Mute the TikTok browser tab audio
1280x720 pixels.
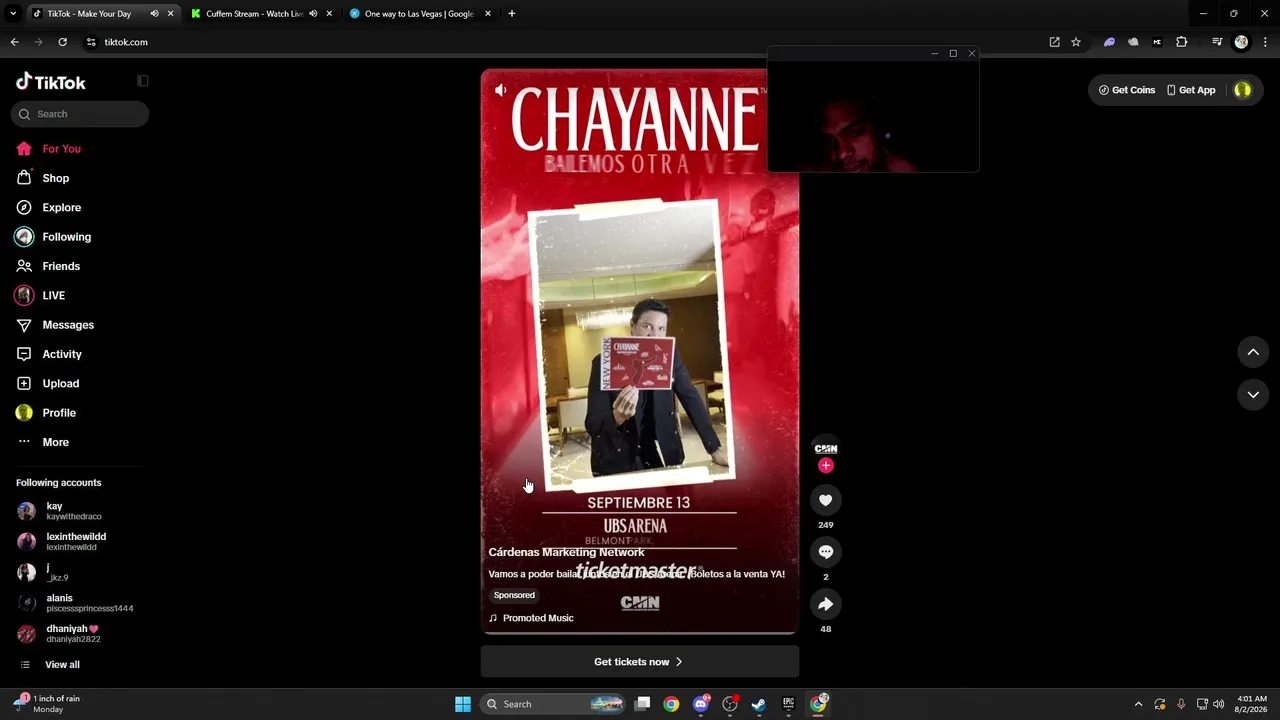click(154, 14)
